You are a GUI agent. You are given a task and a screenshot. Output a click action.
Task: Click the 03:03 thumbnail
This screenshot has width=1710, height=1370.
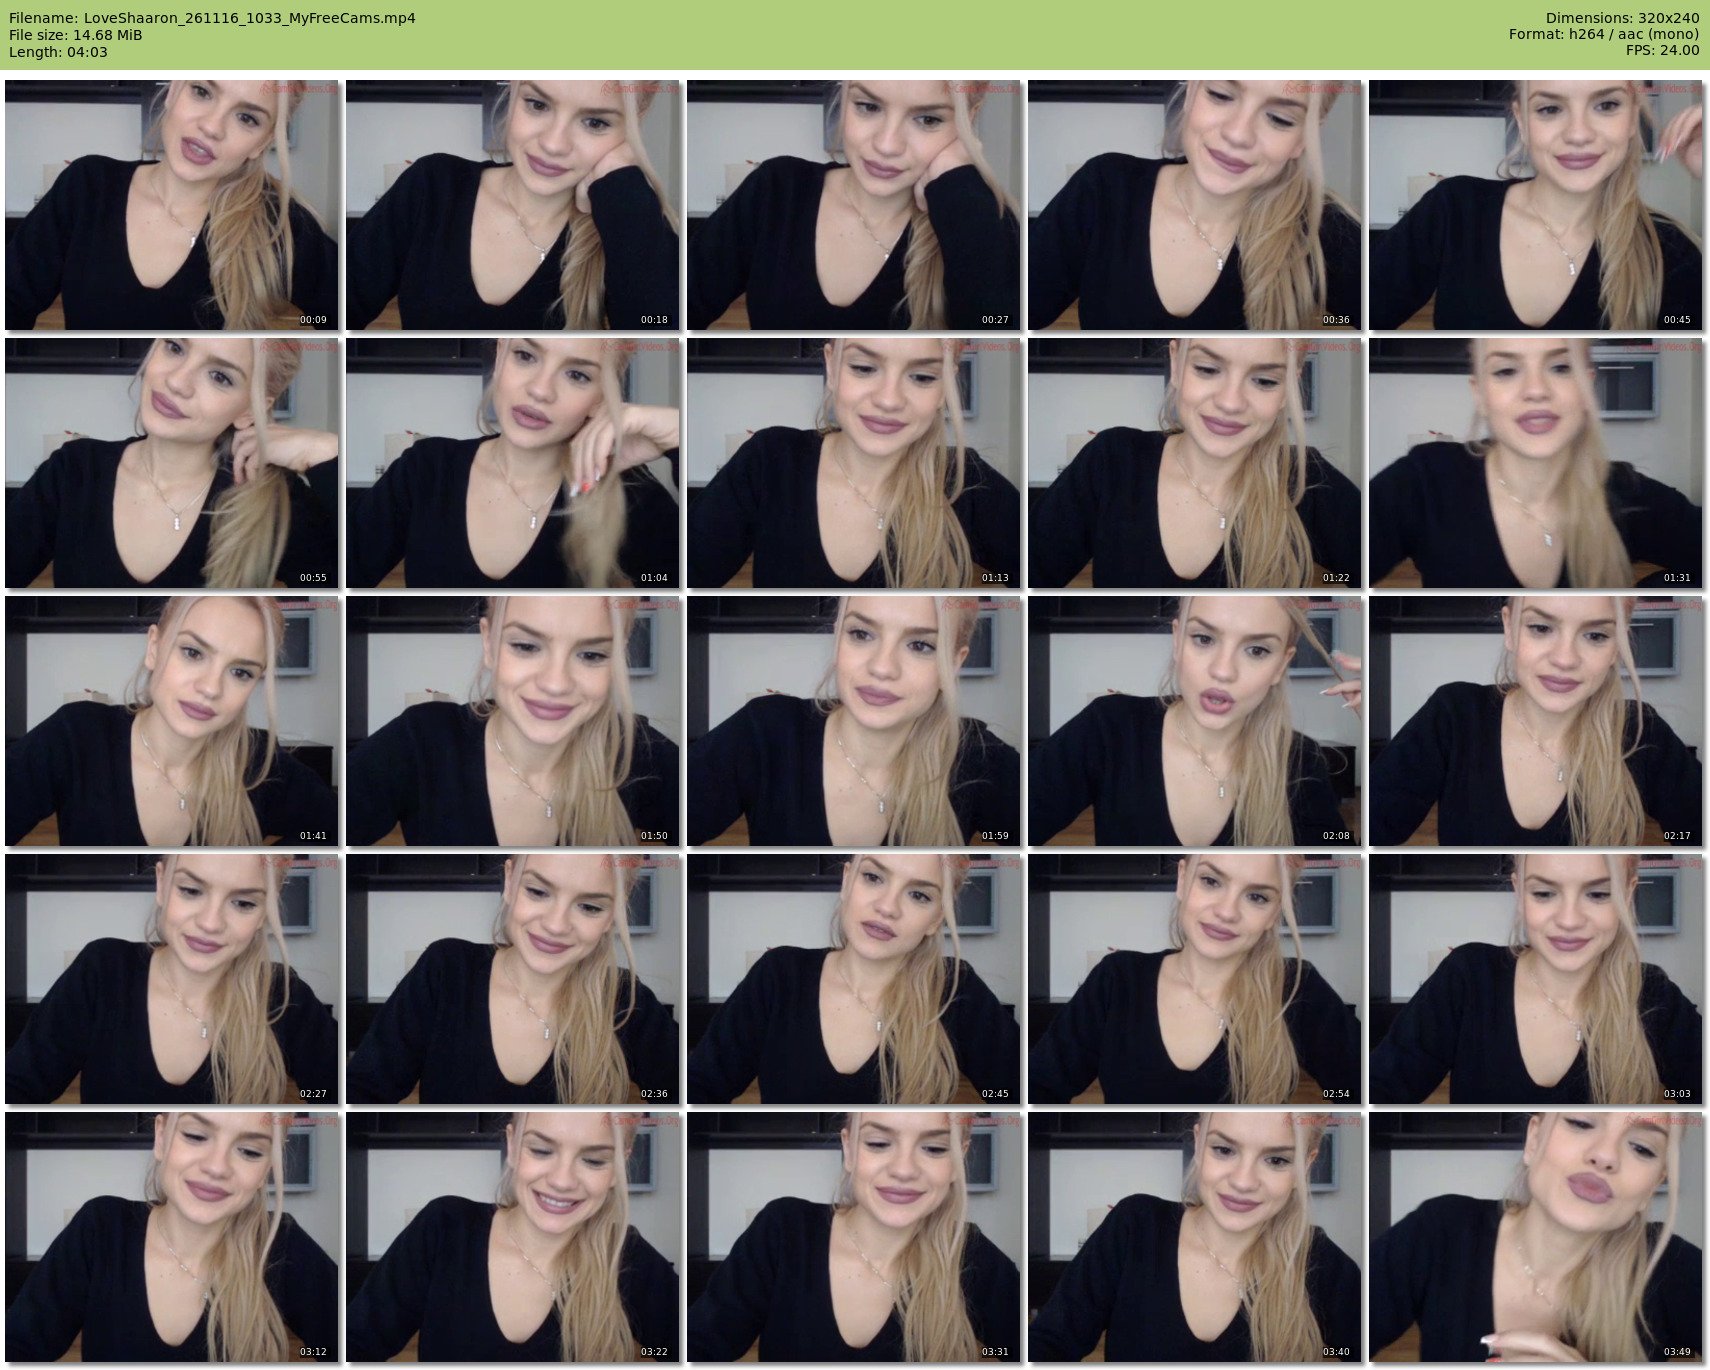(x=1536, y=979)
